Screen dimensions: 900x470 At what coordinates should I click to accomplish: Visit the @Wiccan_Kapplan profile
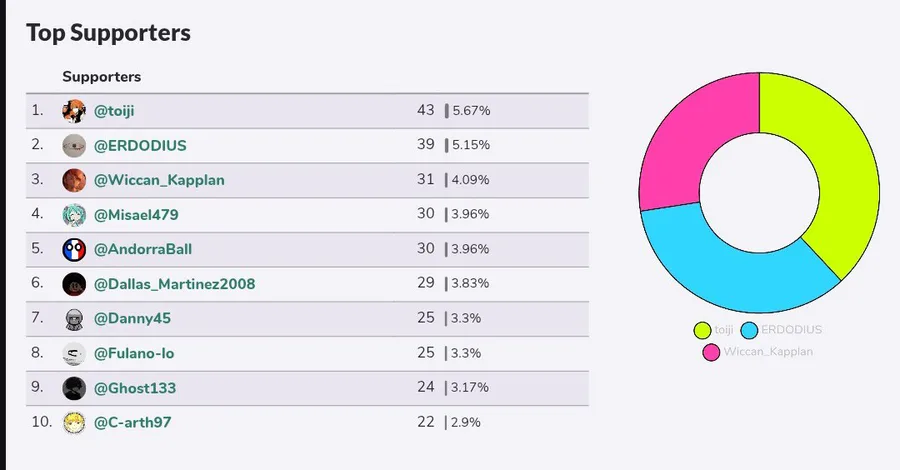point(159,180)
